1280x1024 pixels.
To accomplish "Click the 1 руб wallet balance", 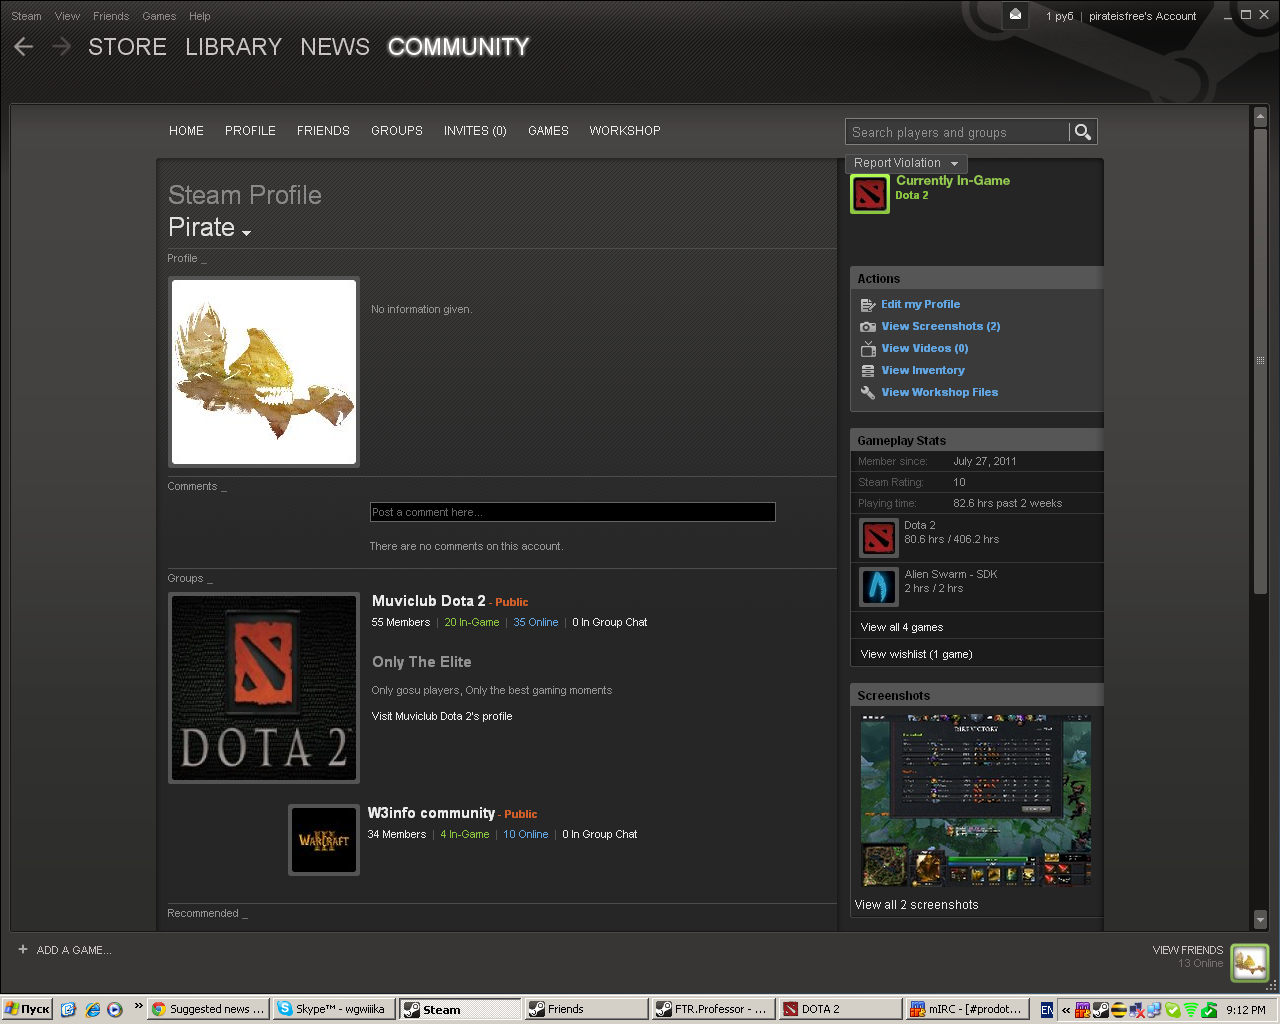I will coord(1060,16).
